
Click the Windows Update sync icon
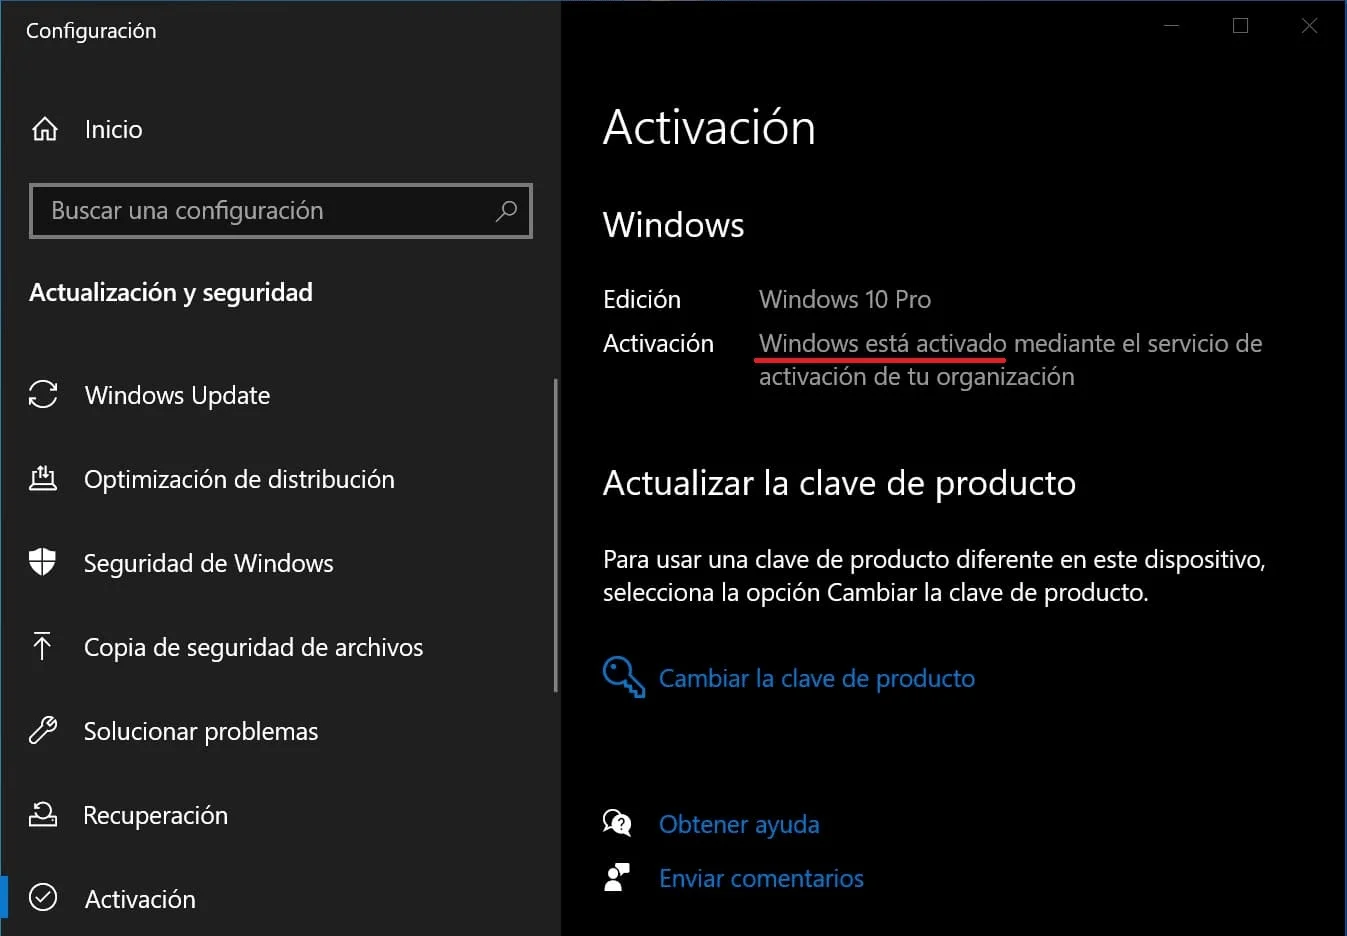point(43,395)
